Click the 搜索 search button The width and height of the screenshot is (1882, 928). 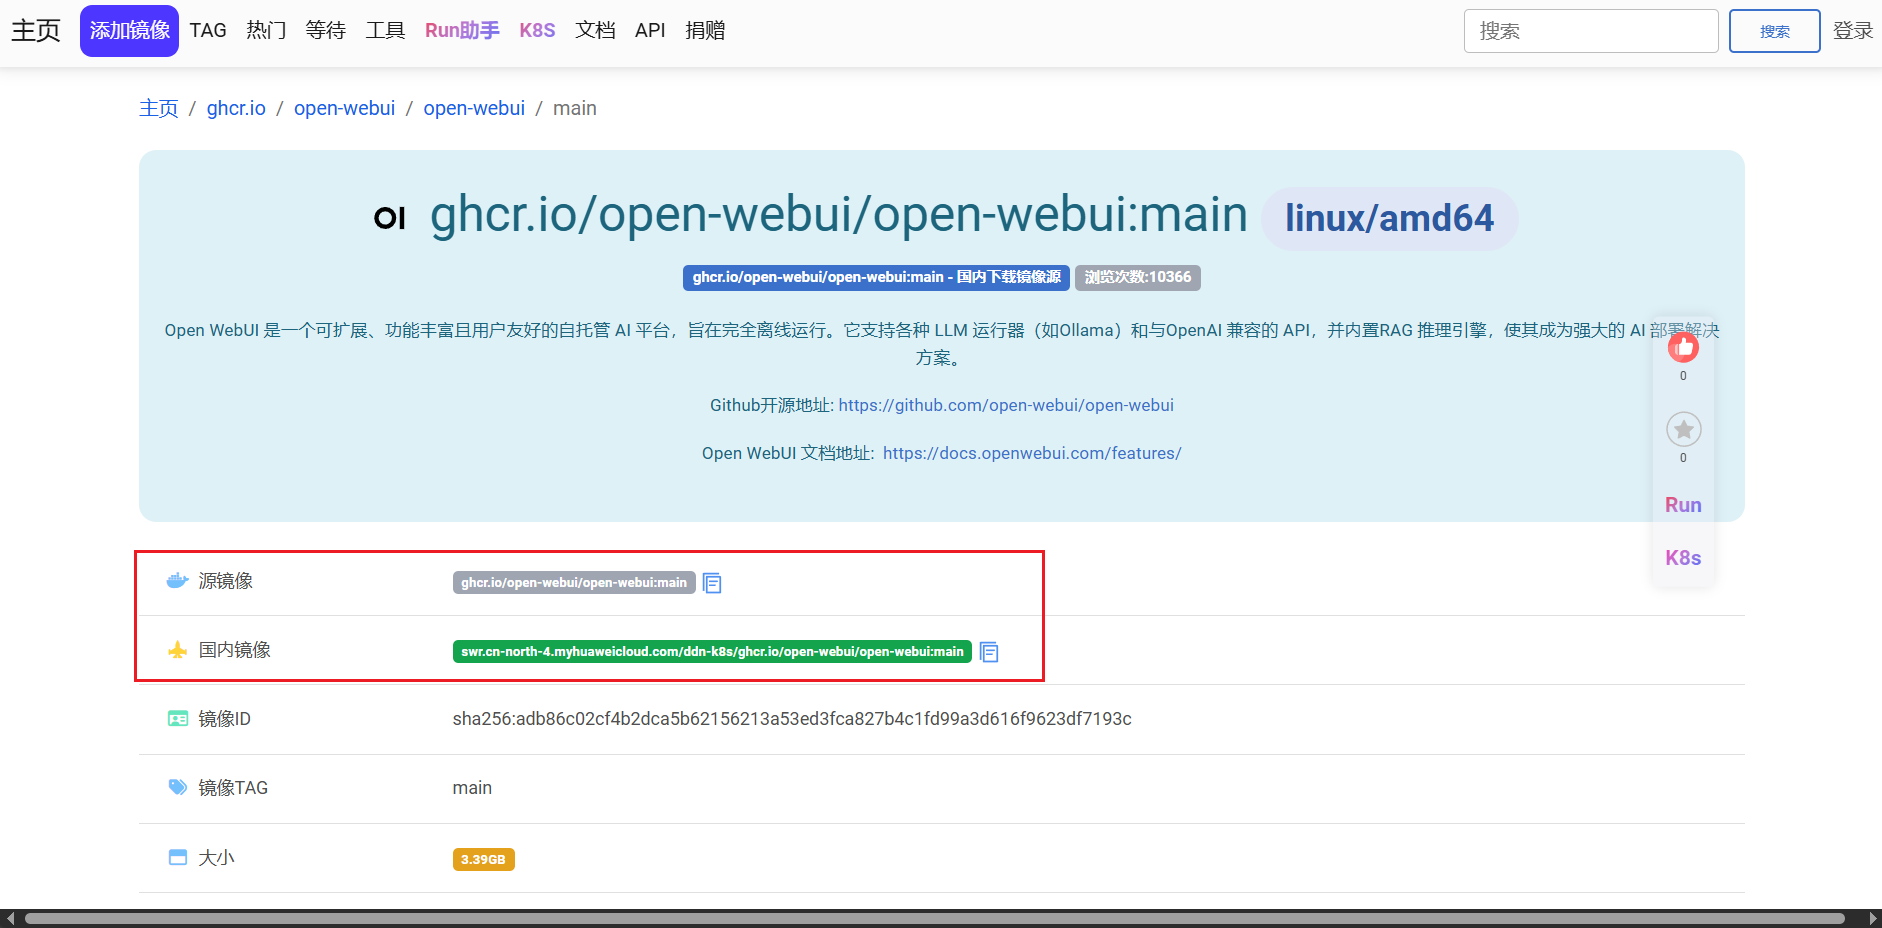coord(1775,31)
